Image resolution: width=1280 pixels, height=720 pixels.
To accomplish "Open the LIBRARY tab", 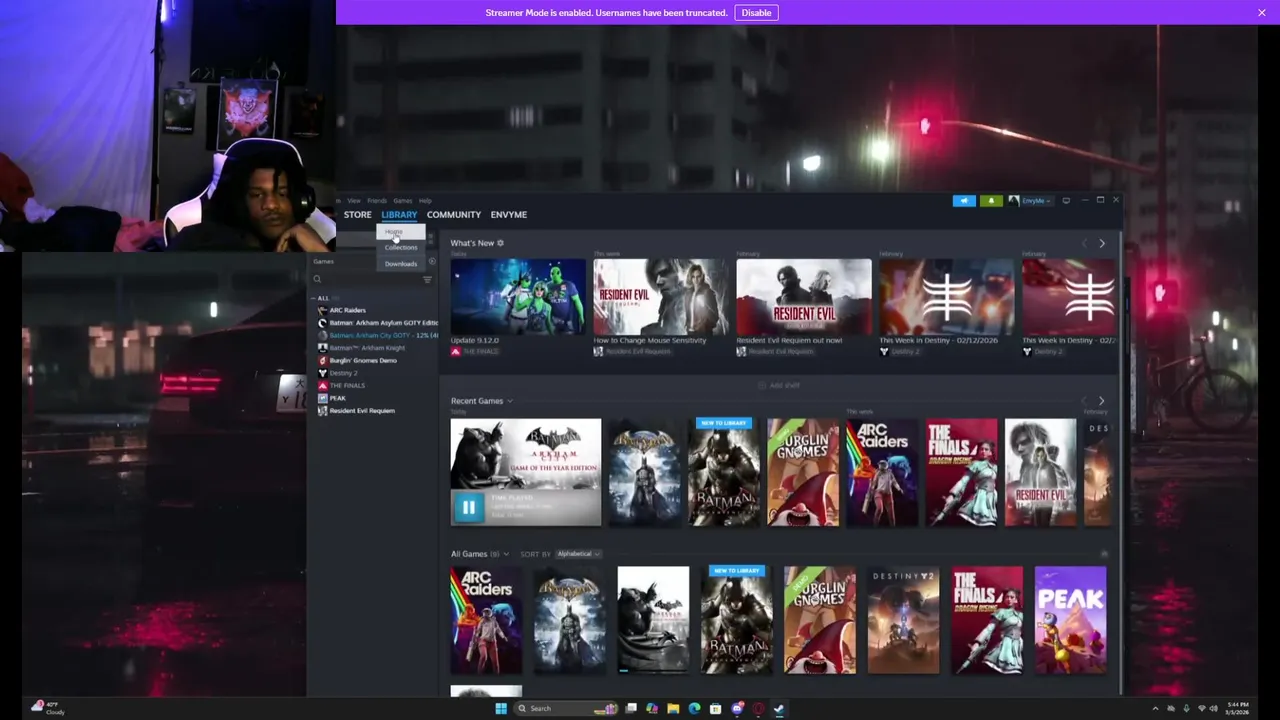I will tap(399, 215).
